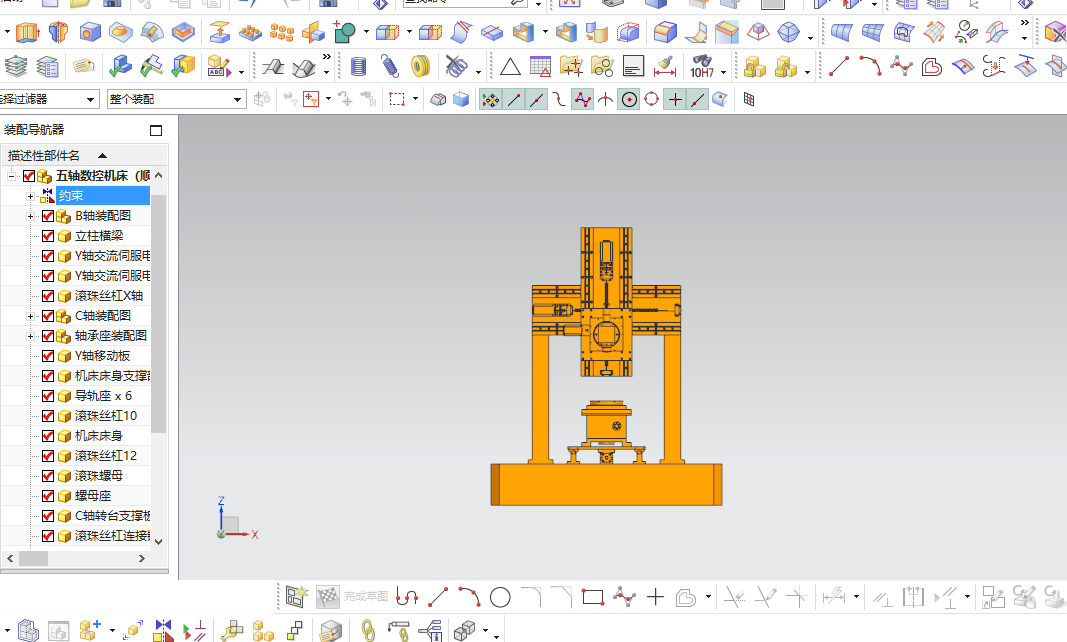Expand the B轴装配图 subassembly
Viewport: 1067px width, 642px height.
tap(30, 216)
